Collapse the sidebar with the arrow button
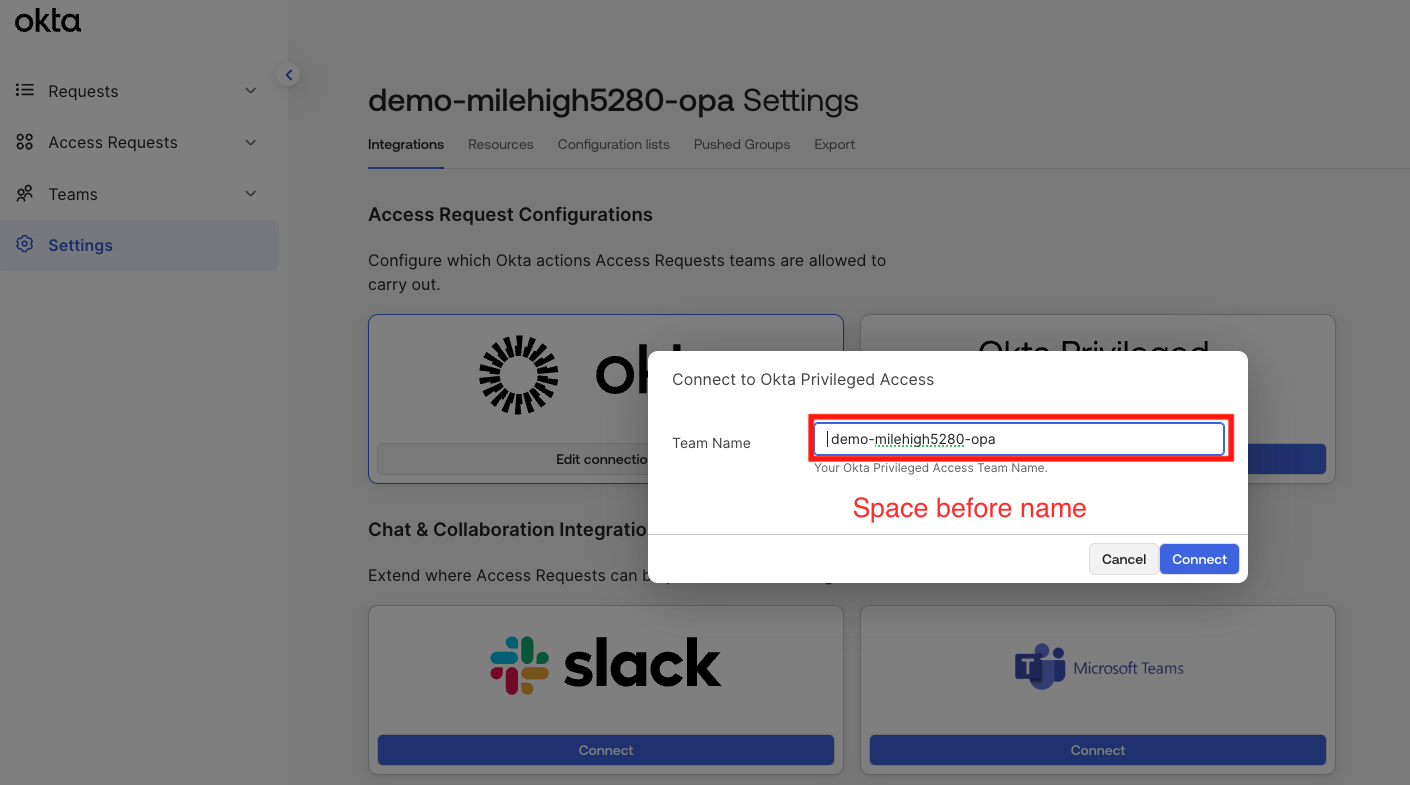 [288, 74]
